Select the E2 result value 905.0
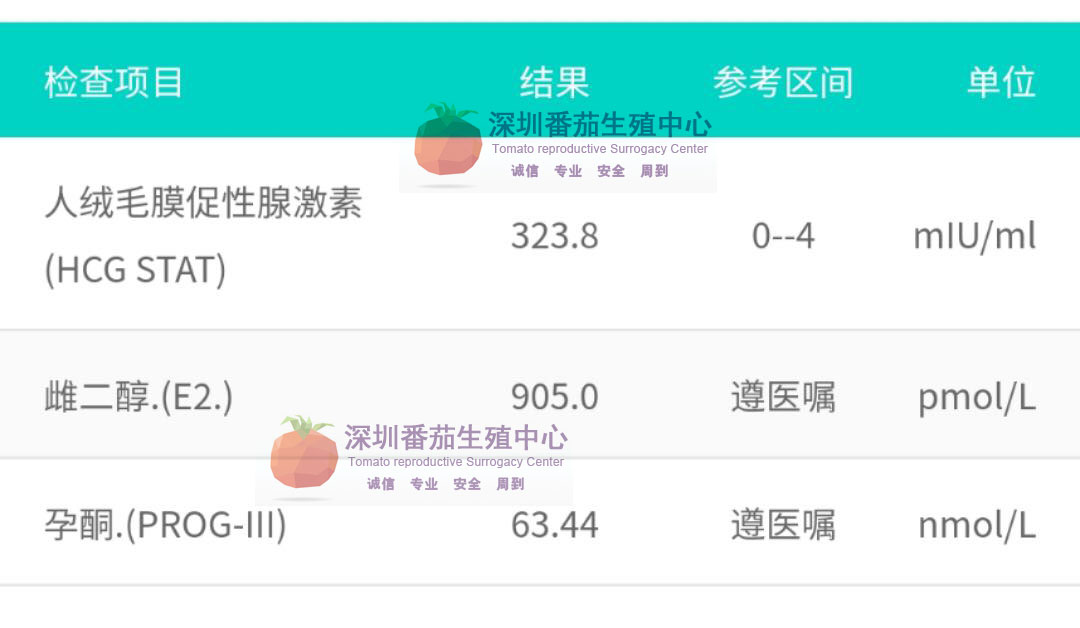1080x628 pixels. tap(554, 397)
